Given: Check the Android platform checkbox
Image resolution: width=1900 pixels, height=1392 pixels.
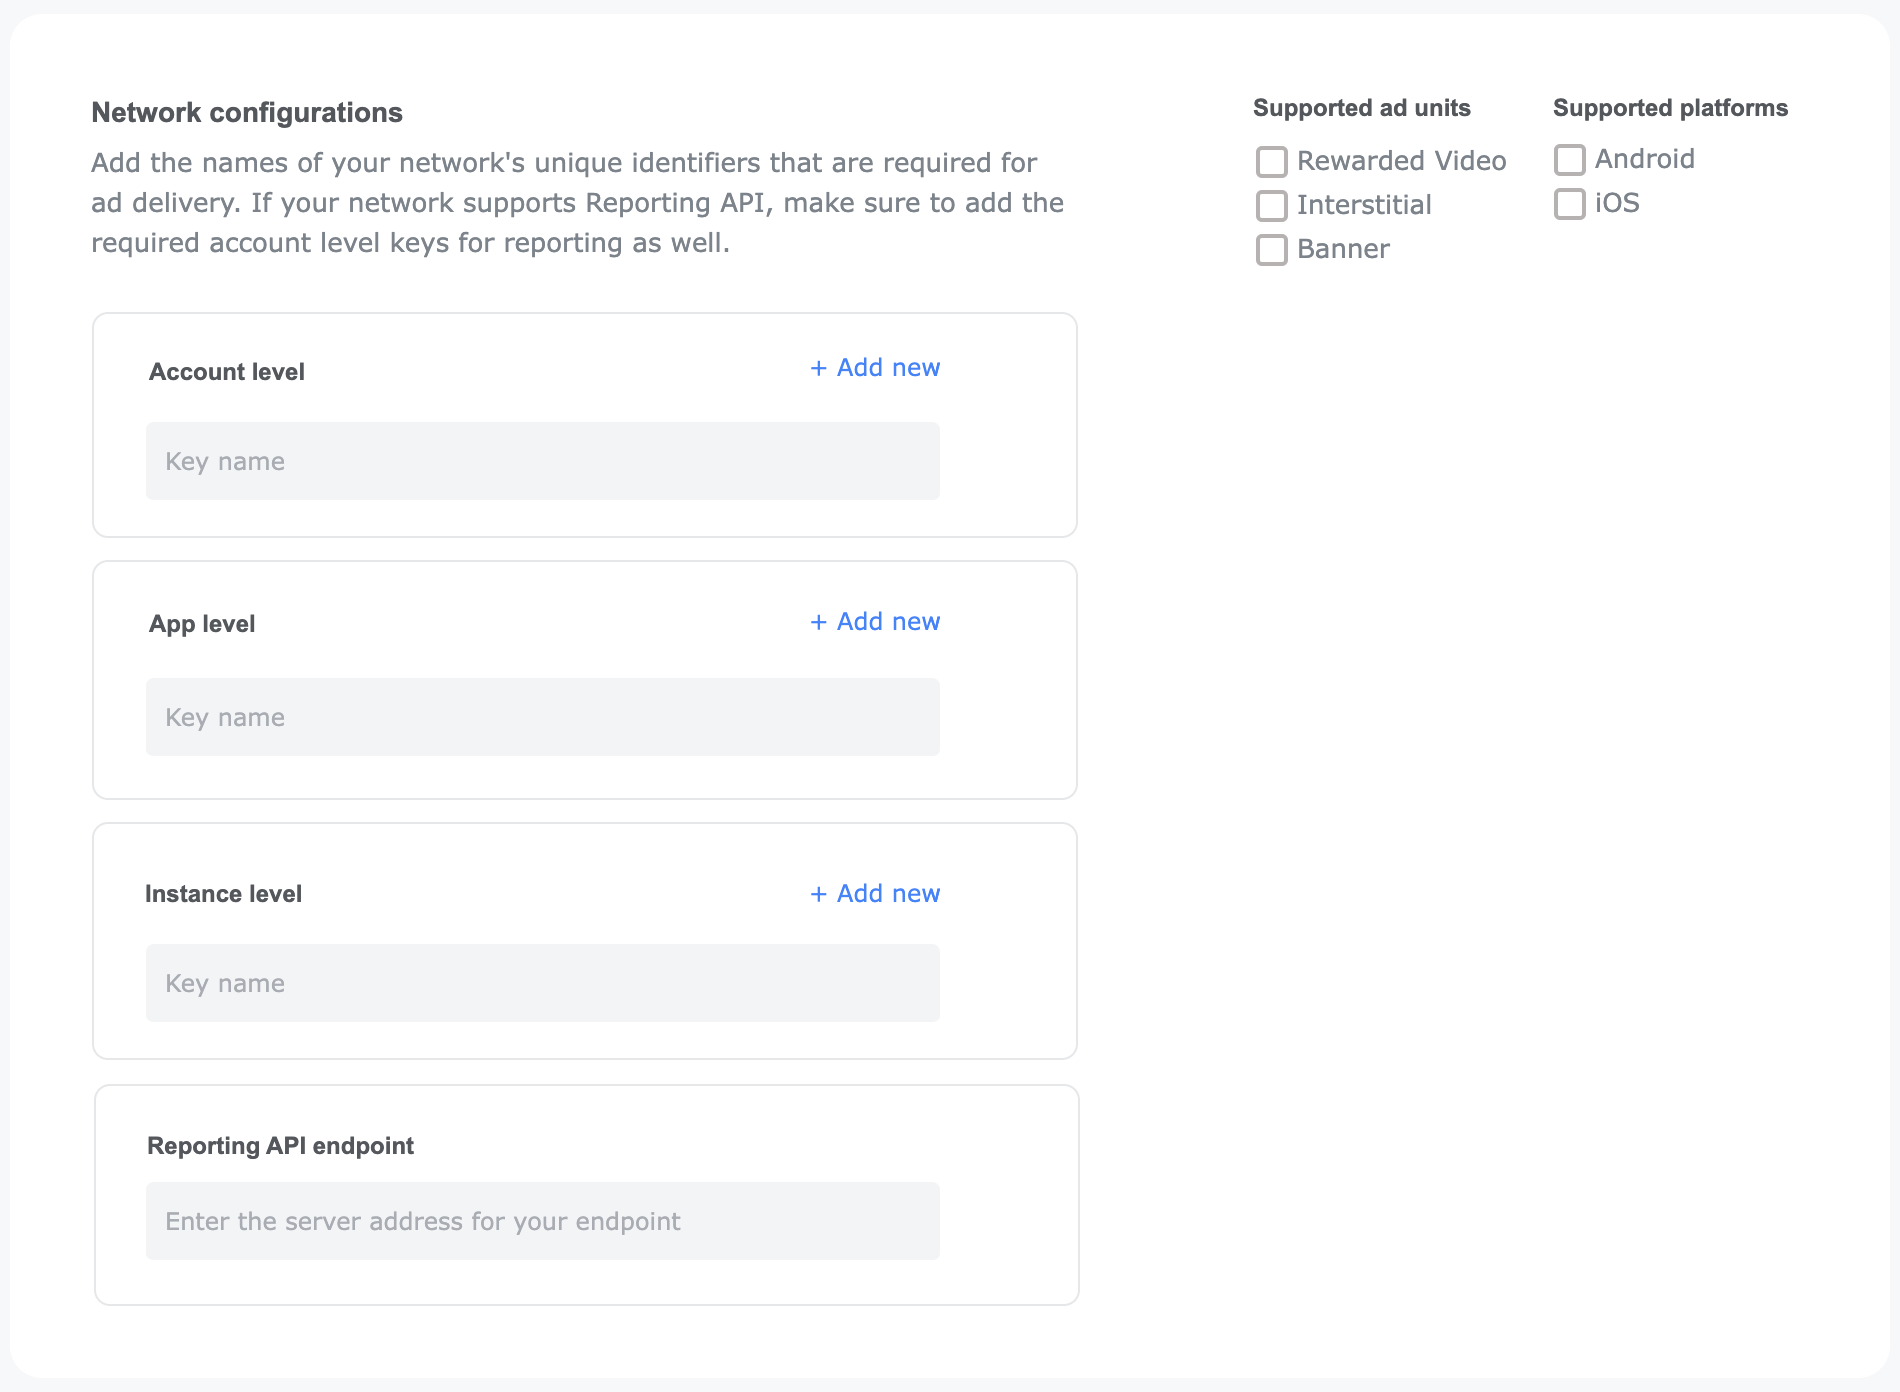Looking at the screenshot, I should (1569, 158).
